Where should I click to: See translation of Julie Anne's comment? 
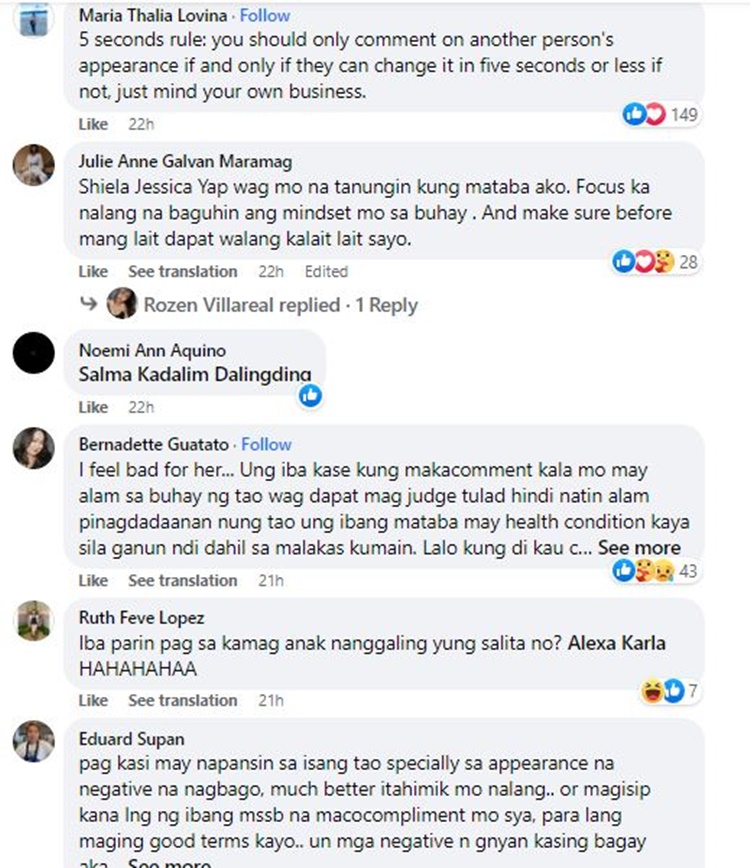coord(183,271)
